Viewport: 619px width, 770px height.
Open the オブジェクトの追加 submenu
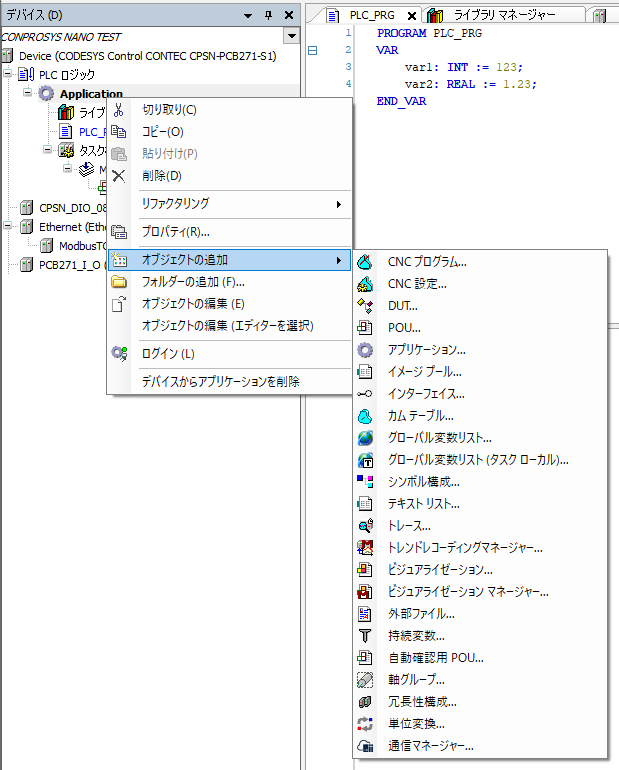pyautogui.click(x=229, y=260)
